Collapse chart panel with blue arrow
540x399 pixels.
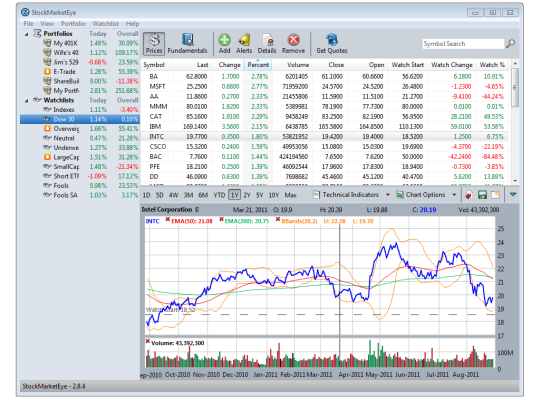[x=513, y=195]
